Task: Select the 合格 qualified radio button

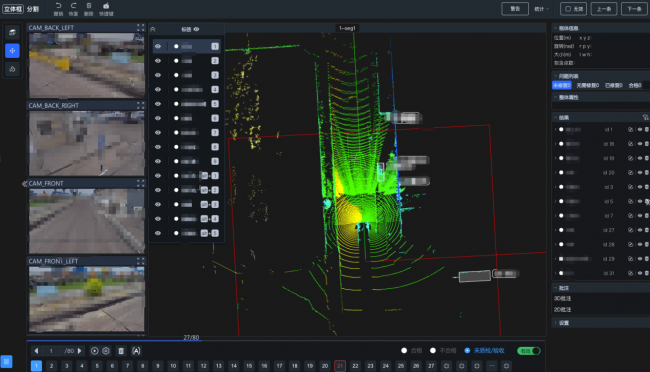Action: [x=404, y=351]
